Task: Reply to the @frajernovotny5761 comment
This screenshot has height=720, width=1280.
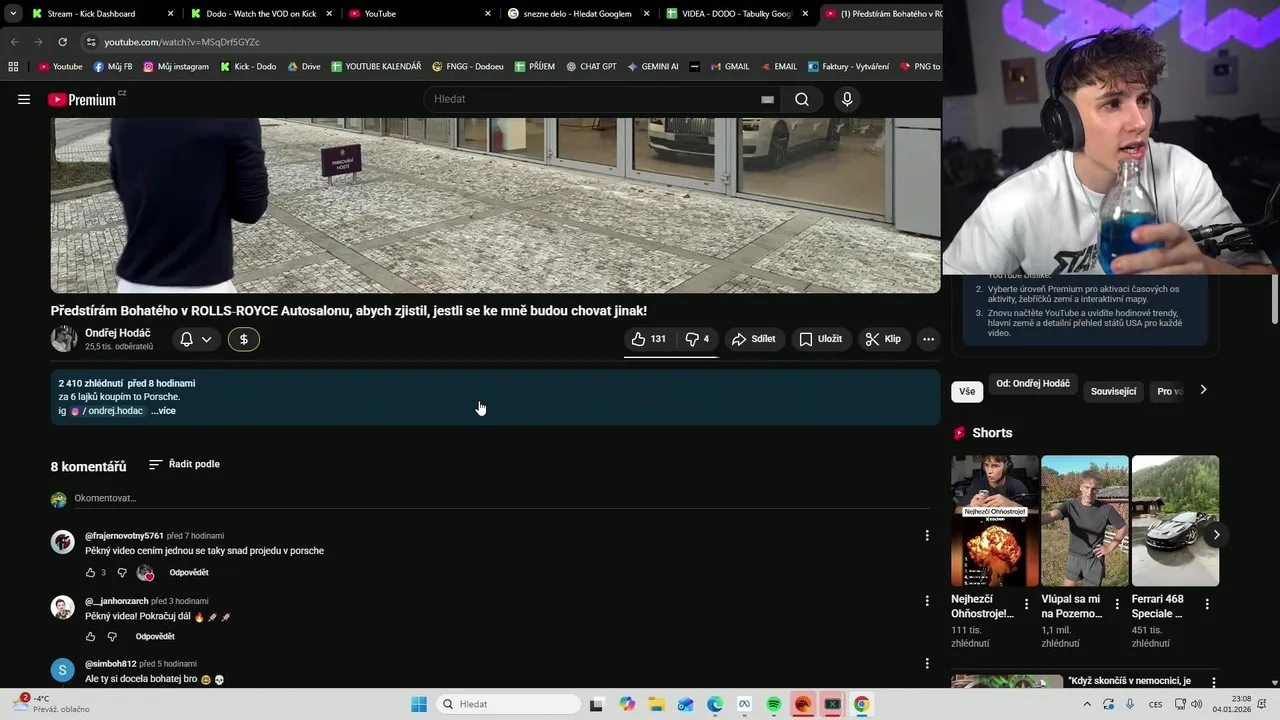Action: (x=189, y=573)
